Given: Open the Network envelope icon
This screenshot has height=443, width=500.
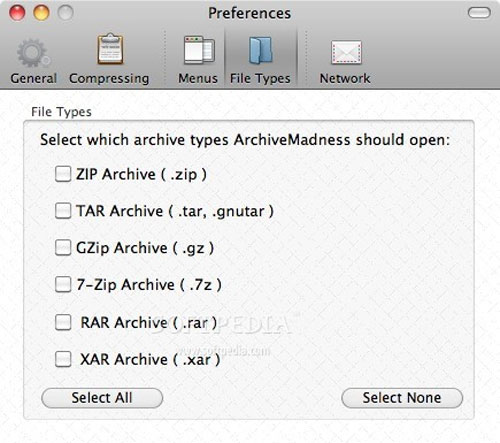Looking at the screenshot, I should pyautogui.click(x=346, y=52).
